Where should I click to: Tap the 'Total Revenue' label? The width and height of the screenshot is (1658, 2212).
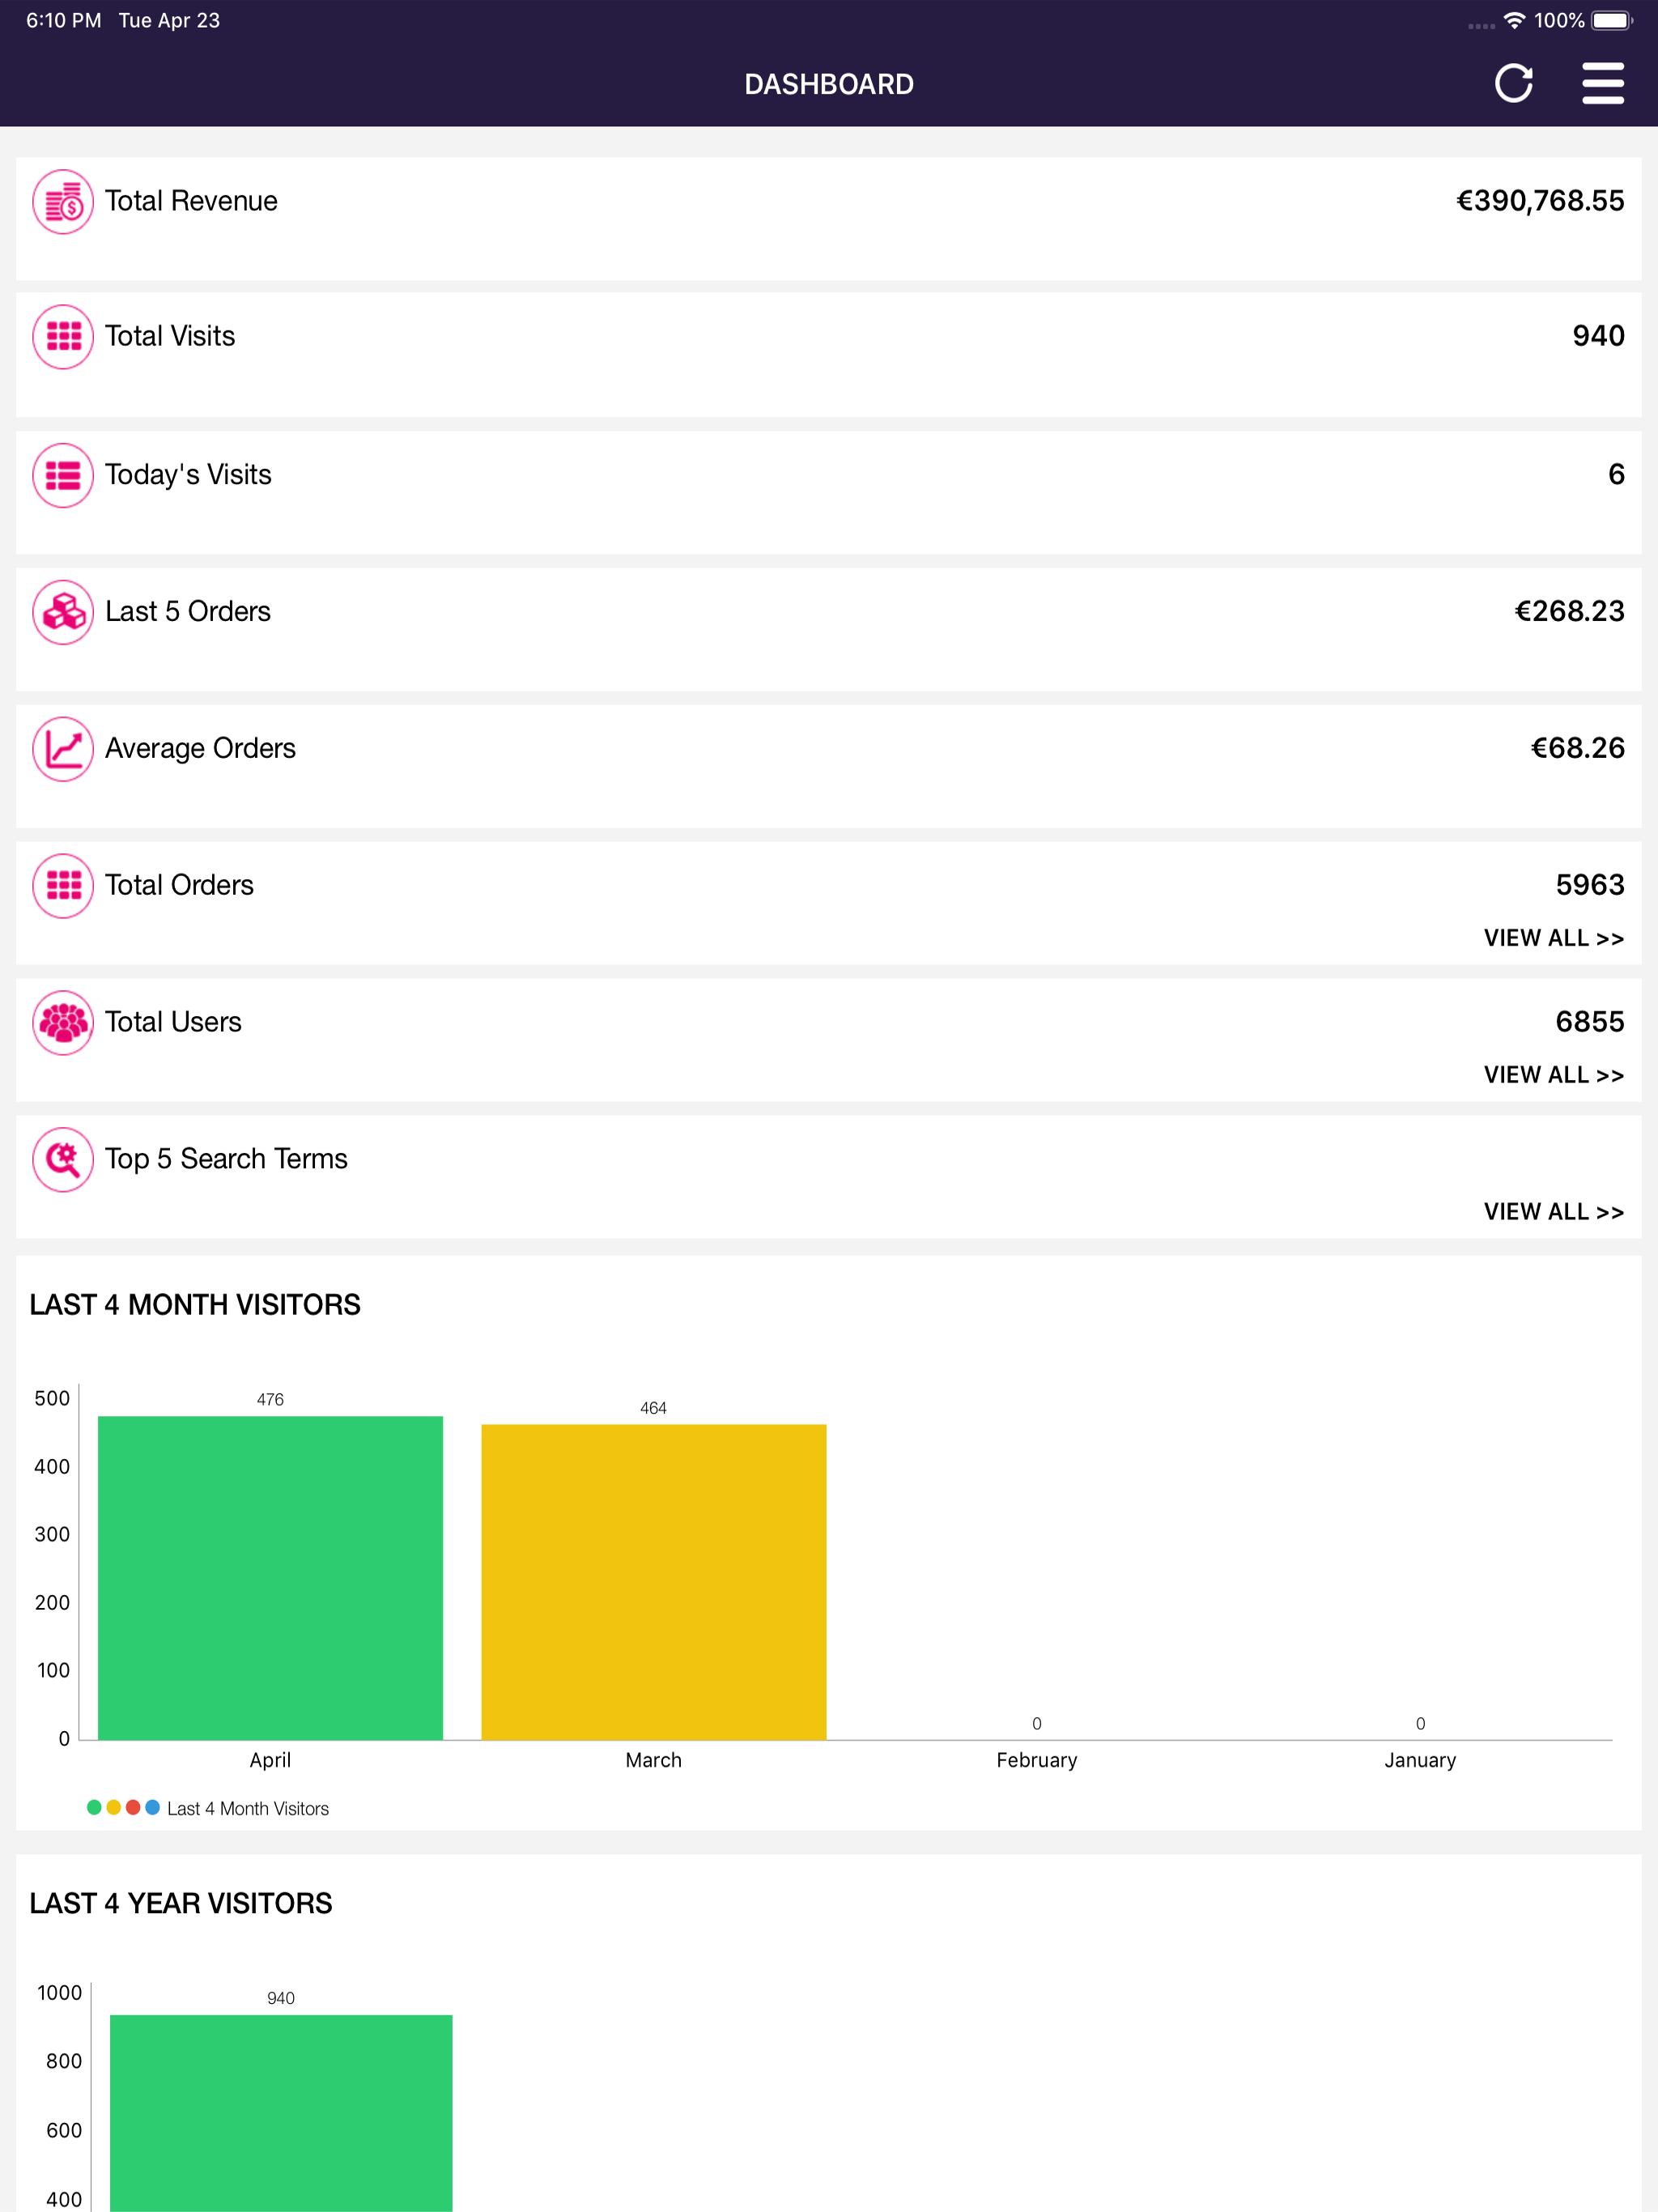coord(191,201)
